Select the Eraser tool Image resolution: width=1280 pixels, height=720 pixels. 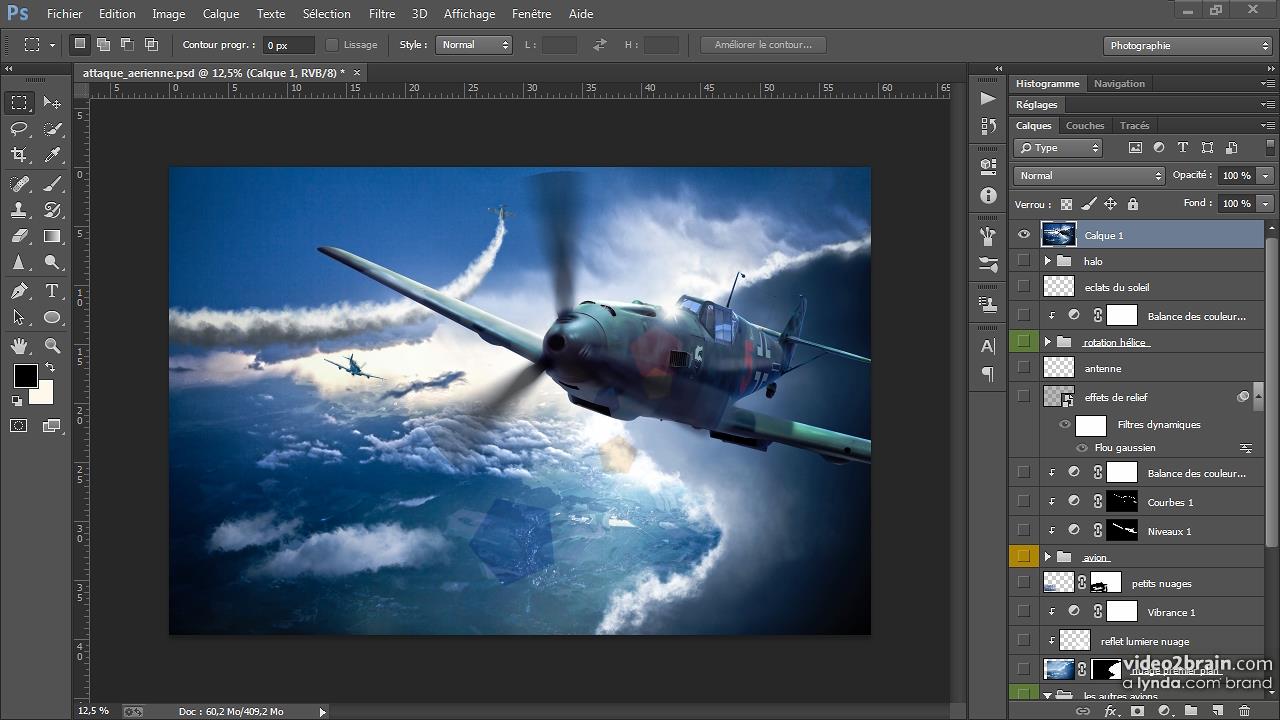[19, 237]
